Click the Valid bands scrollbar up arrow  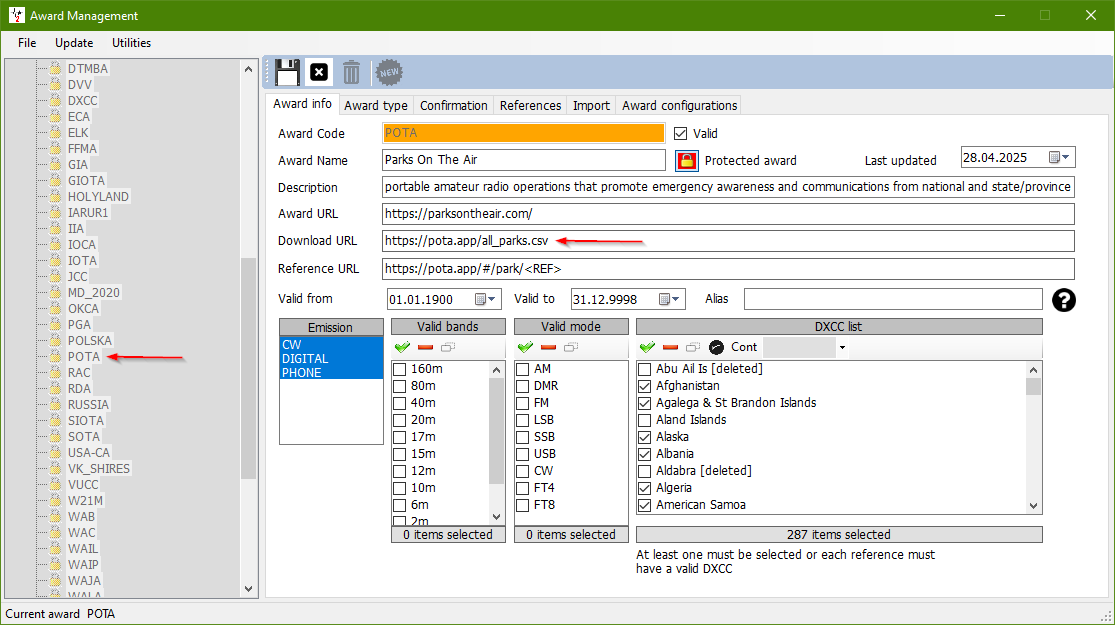click(496, 370)
